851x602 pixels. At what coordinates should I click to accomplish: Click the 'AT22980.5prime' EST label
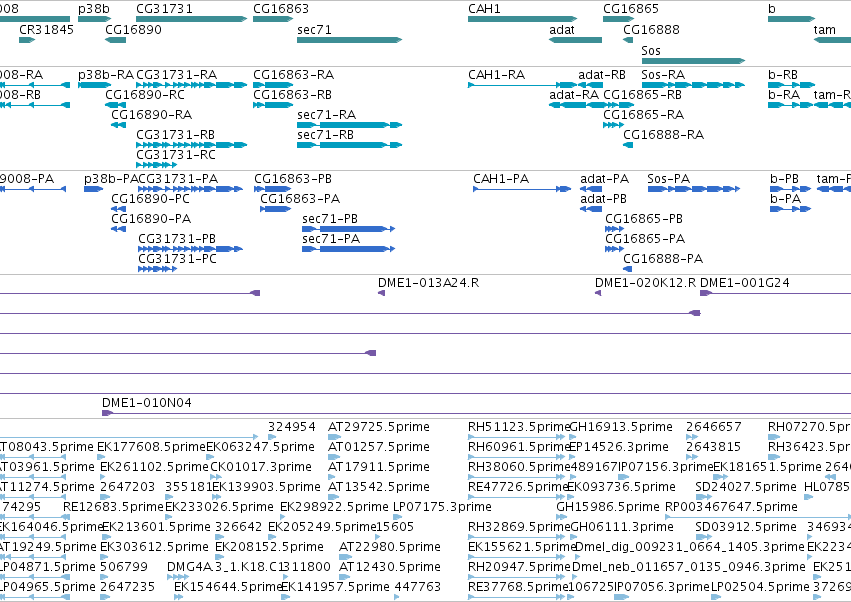(390, 547)
